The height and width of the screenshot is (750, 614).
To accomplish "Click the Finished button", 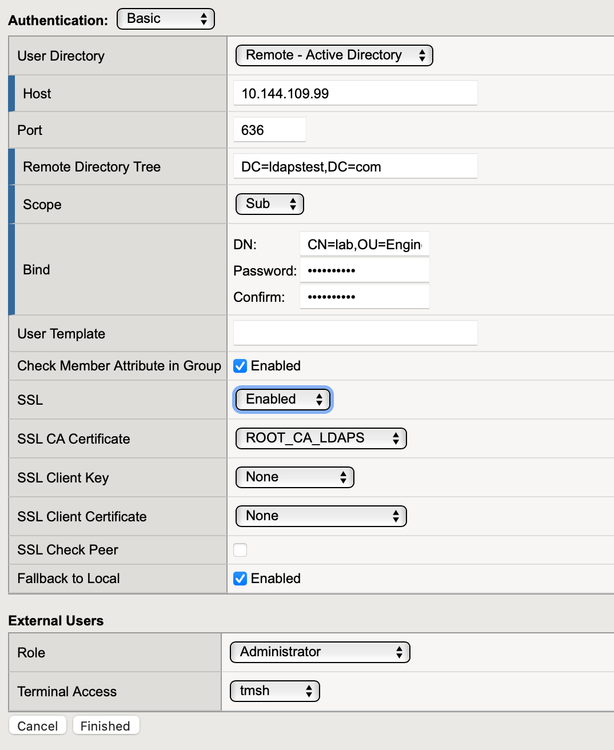I will tap(105, 726).
